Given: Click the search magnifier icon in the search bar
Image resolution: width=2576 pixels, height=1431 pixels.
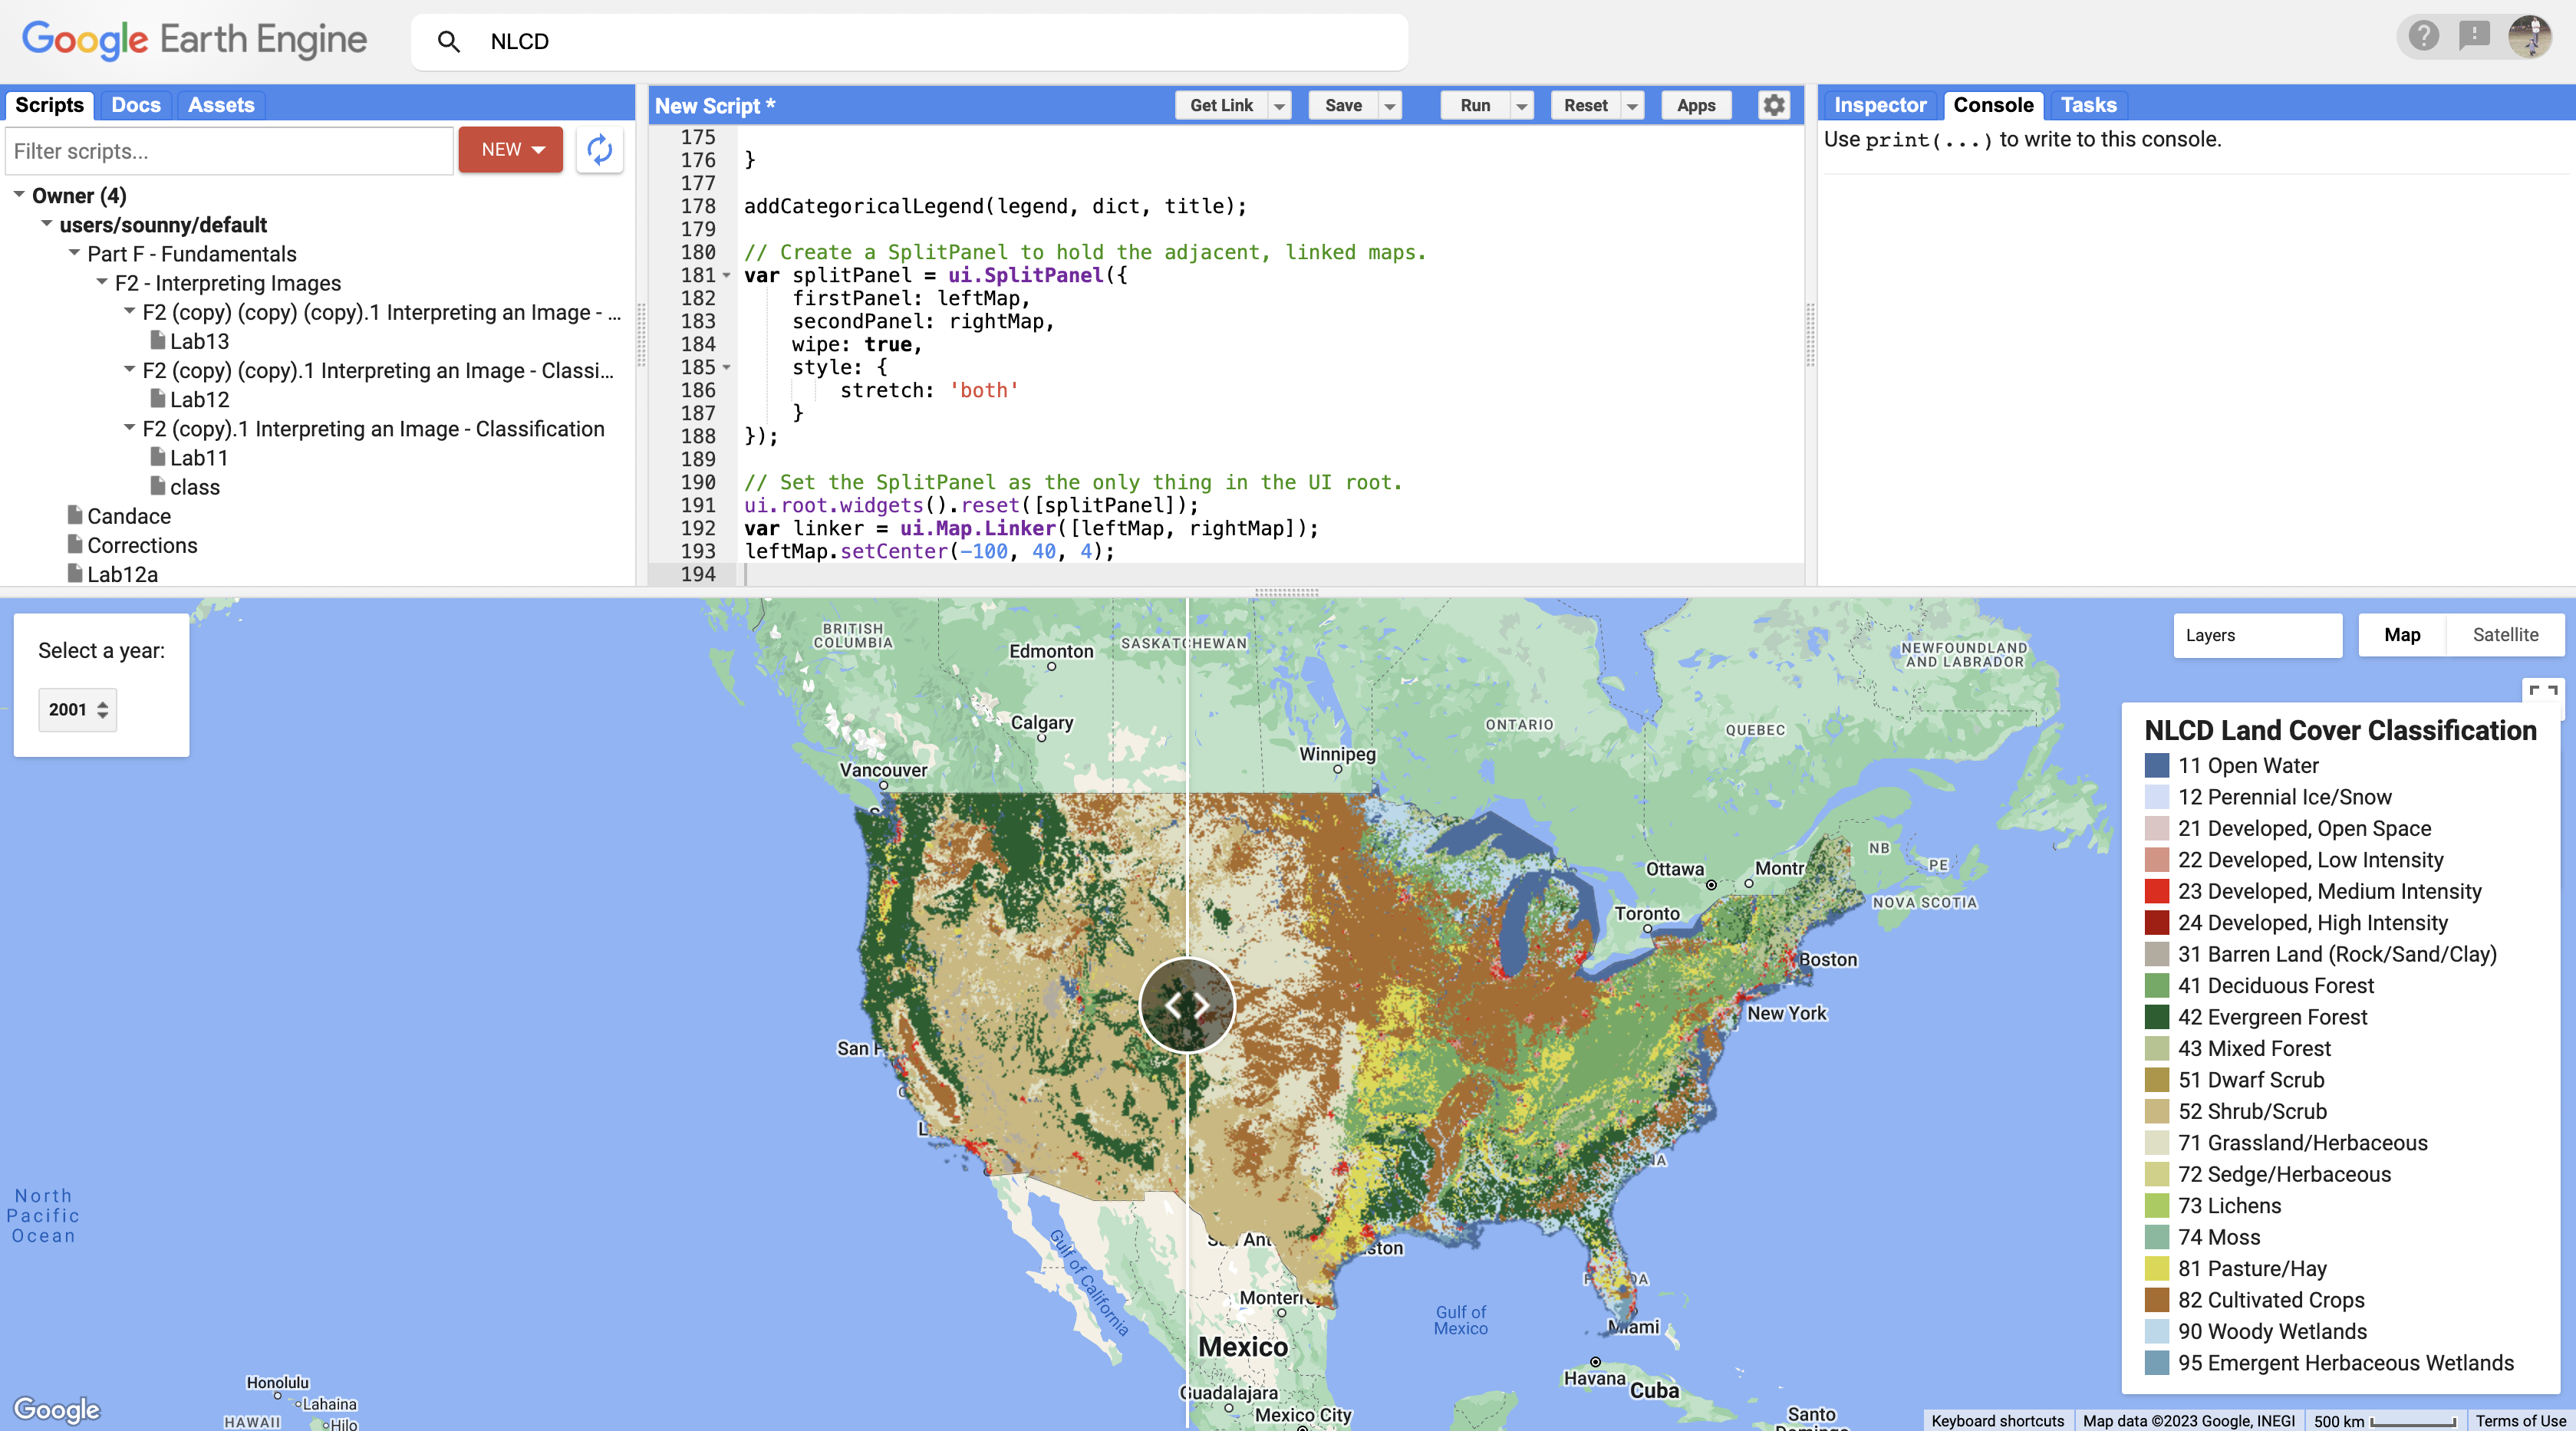Looking at the screenshot, I should 449,42.
